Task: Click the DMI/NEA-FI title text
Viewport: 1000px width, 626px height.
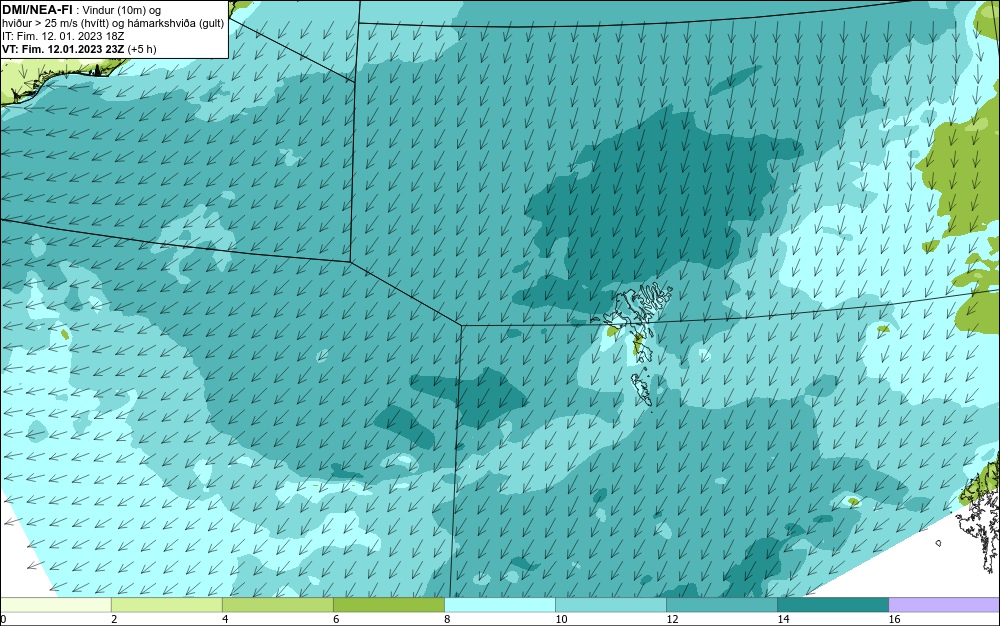Action: [x=37, y=10]
